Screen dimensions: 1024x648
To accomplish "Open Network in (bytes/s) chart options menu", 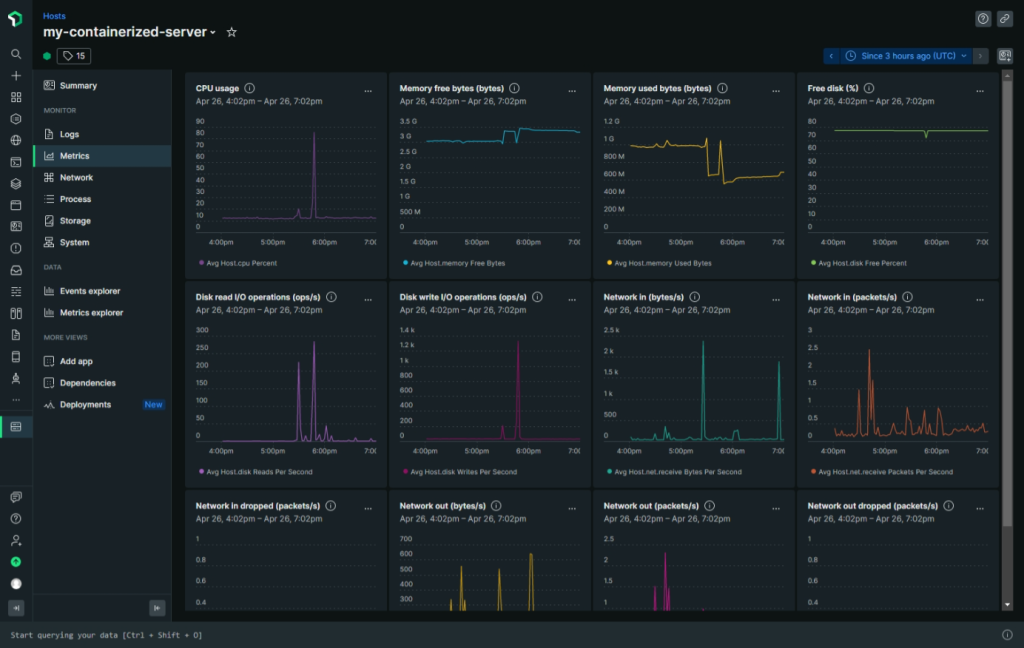I will pos(776,300).
